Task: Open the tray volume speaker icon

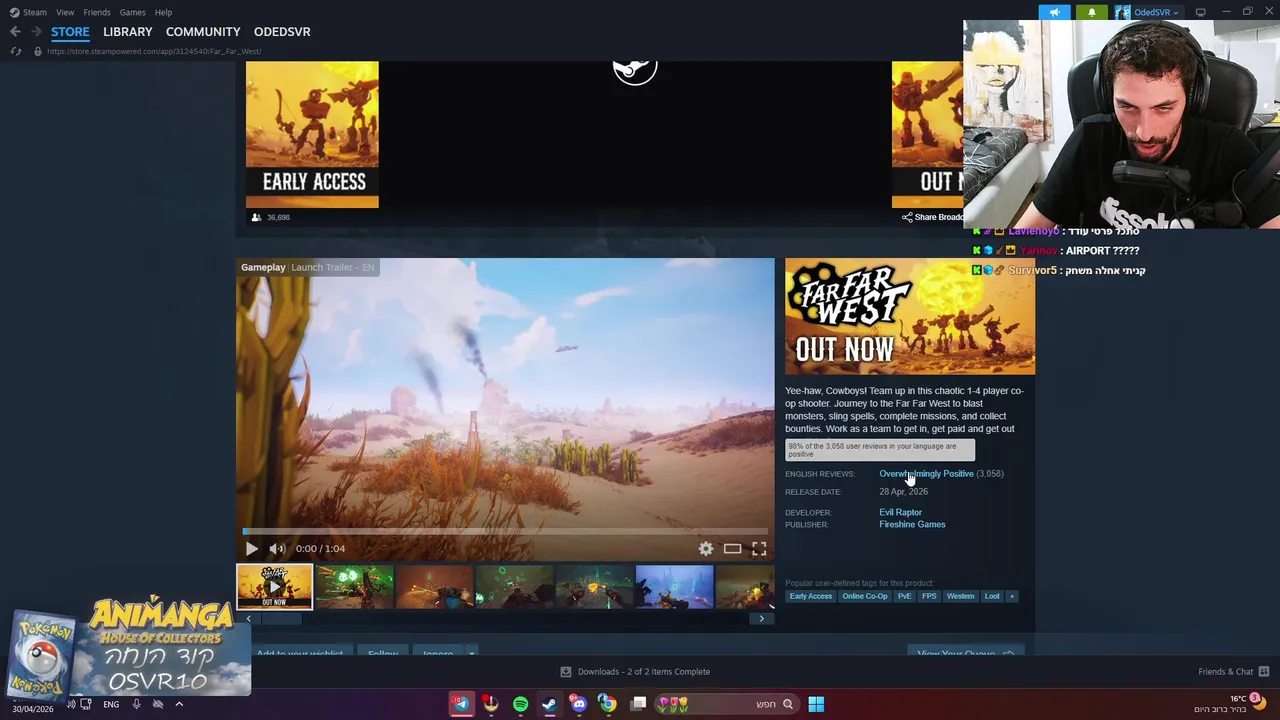Action: [71, 704]
